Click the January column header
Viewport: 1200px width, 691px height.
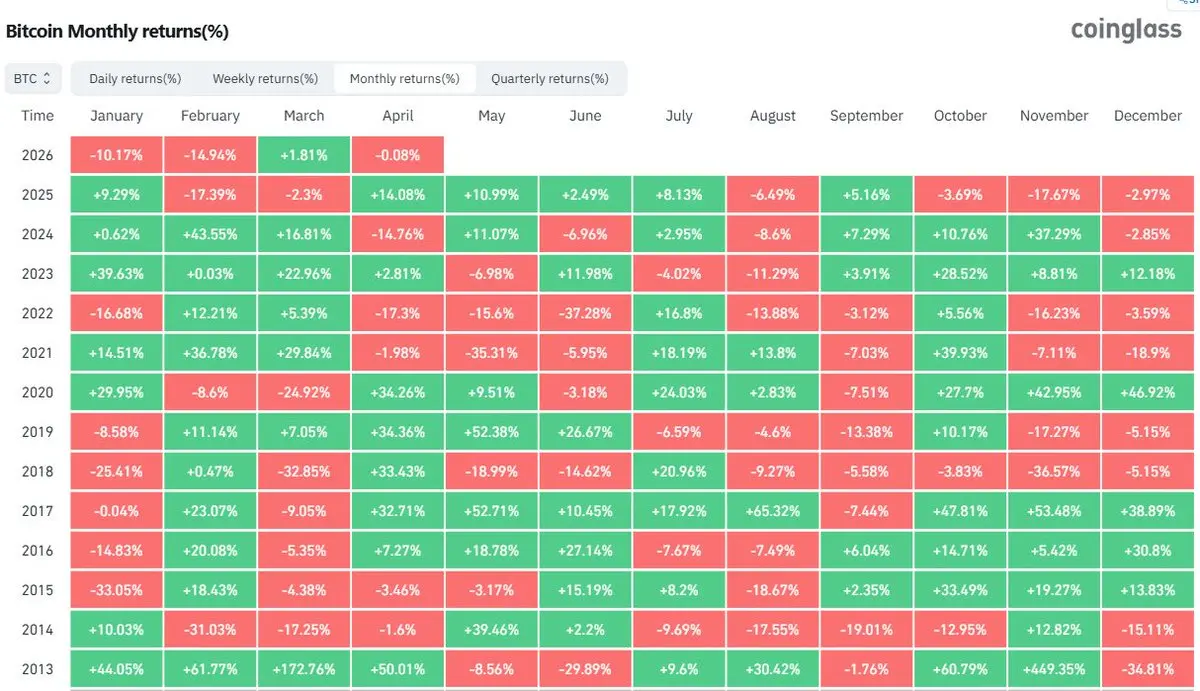[x=116, y=115]
